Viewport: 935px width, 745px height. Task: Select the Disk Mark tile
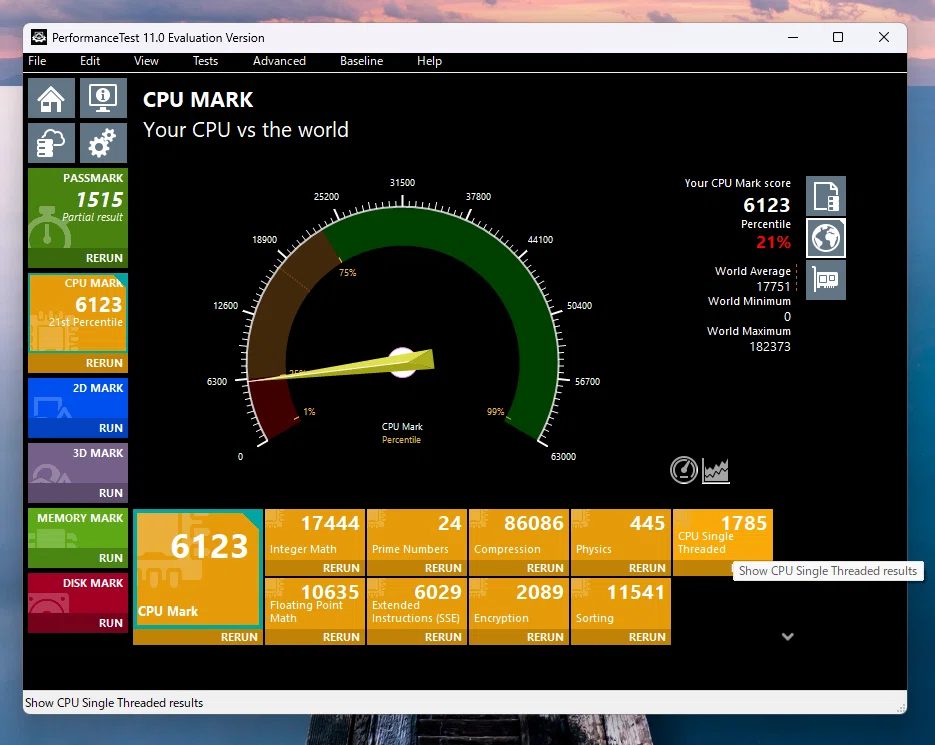coord(78,593)
